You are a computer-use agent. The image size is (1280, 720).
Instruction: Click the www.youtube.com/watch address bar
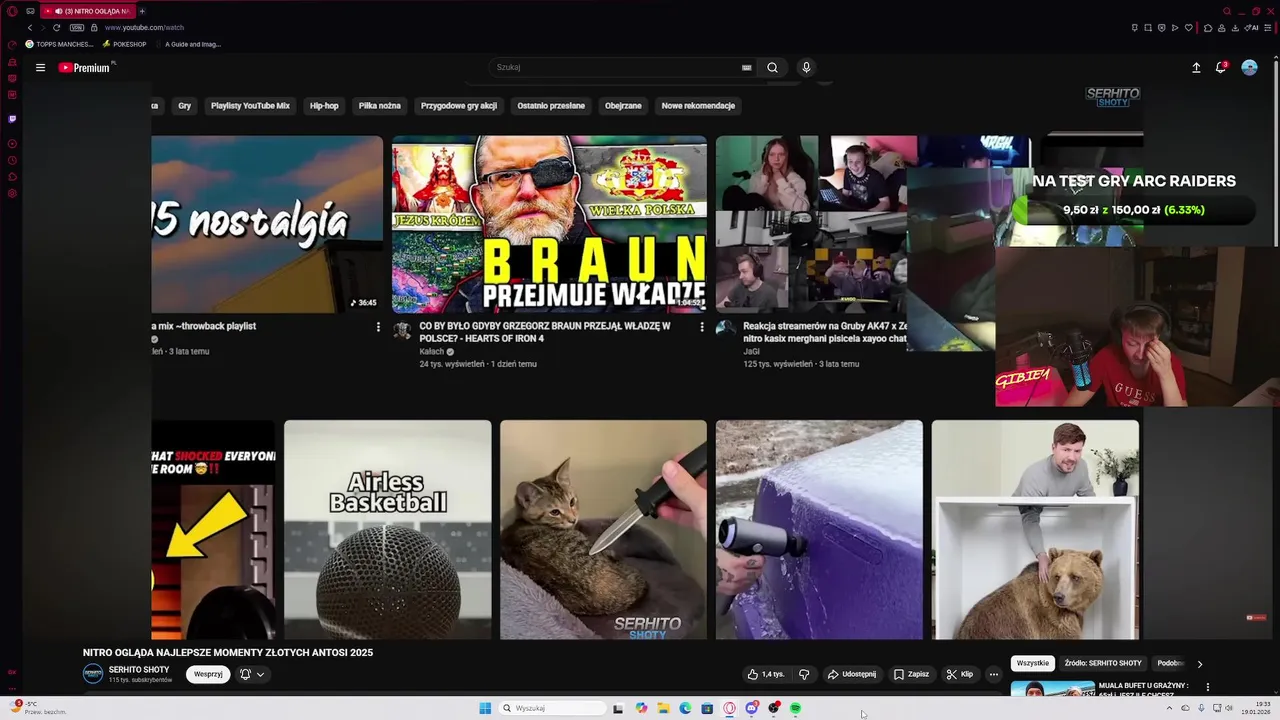[x=144, y=28]
